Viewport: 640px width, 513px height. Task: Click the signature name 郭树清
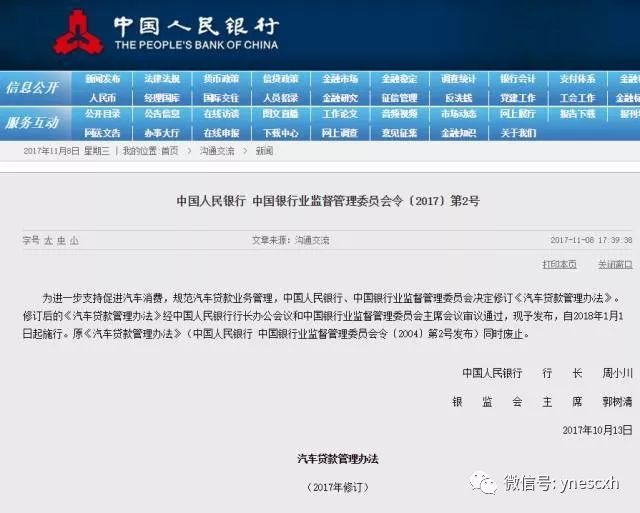pyautogui.click(x=618, y=402)
